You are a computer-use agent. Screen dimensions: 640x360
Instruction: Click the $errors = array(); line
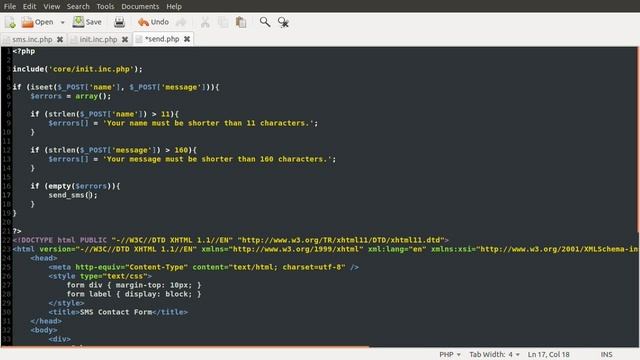tap(71, 96)
